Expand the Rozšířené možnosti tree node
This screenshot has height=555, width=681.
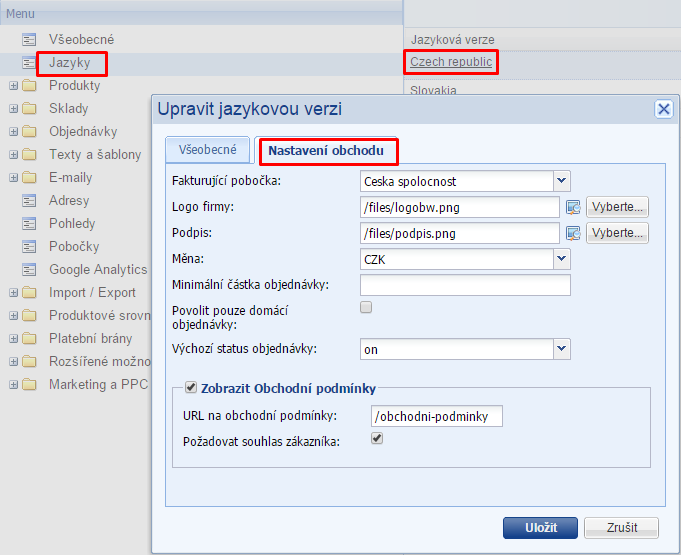point(13,362)
